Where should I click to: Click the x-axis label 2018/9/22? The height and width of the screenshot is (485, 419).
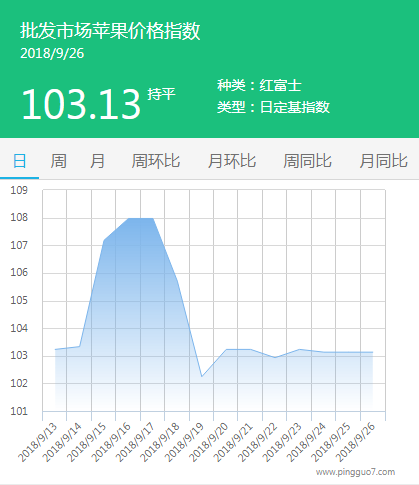pos(258,442)
